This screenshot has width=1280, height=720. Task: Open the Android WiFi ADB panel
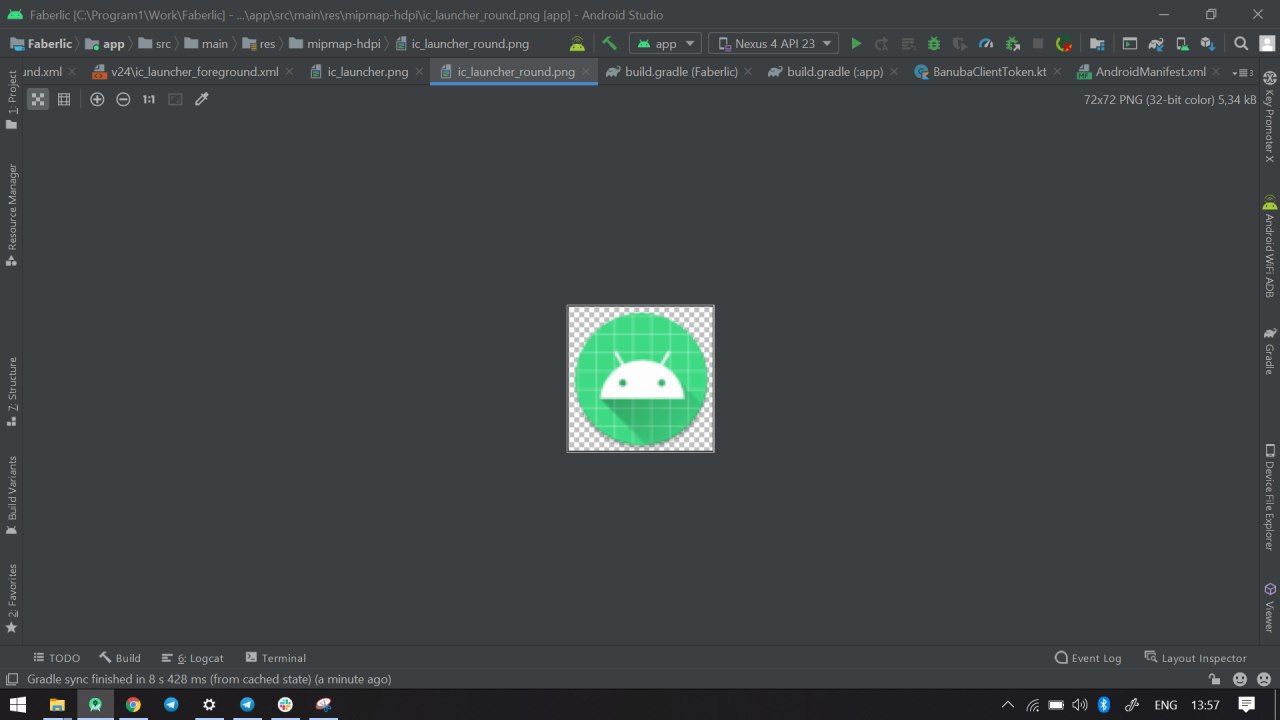click(1269, 247)
